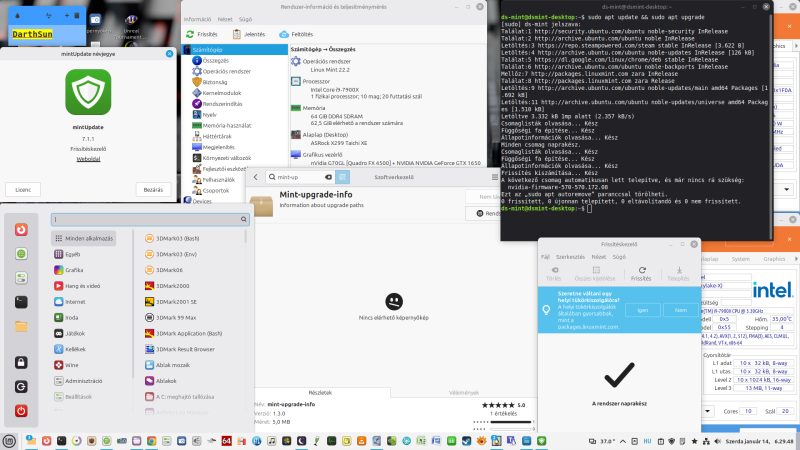800x450 pixels.
Task: Open the Weboldal link in mintUpdate dialog
Action: 88,159
